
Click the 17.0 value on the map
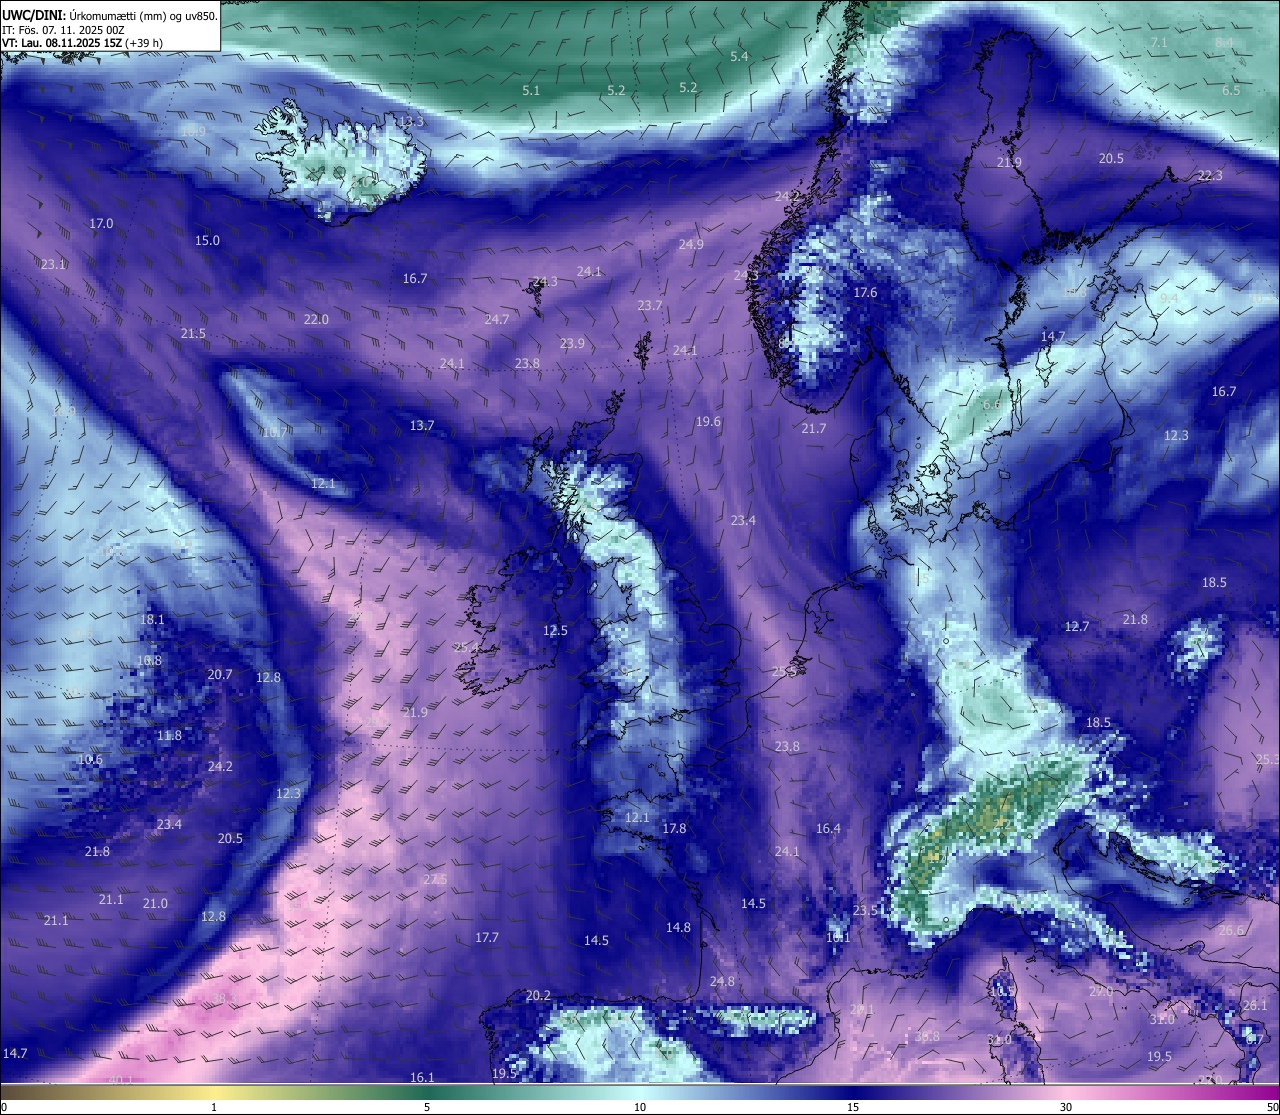pos(101,224)
